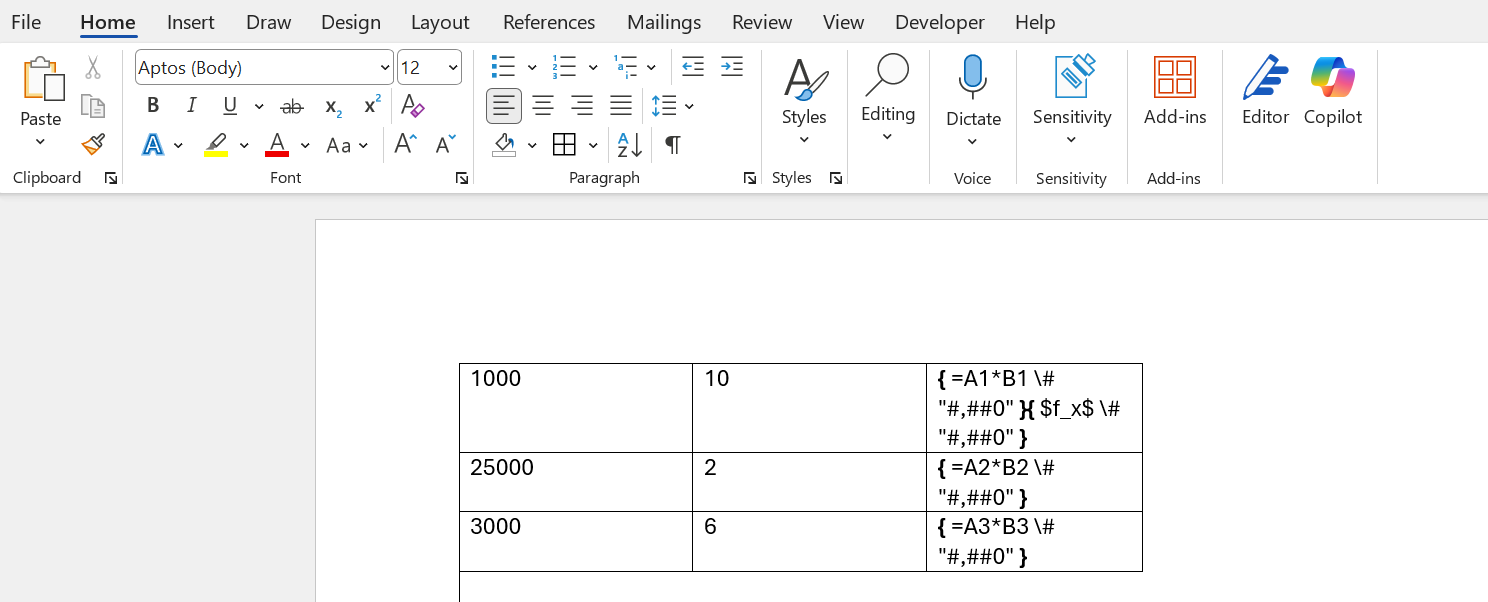Expand borders options arrow
This screenshot has height=602, width=1488.
pyautogui.click(x=593, y=146)
